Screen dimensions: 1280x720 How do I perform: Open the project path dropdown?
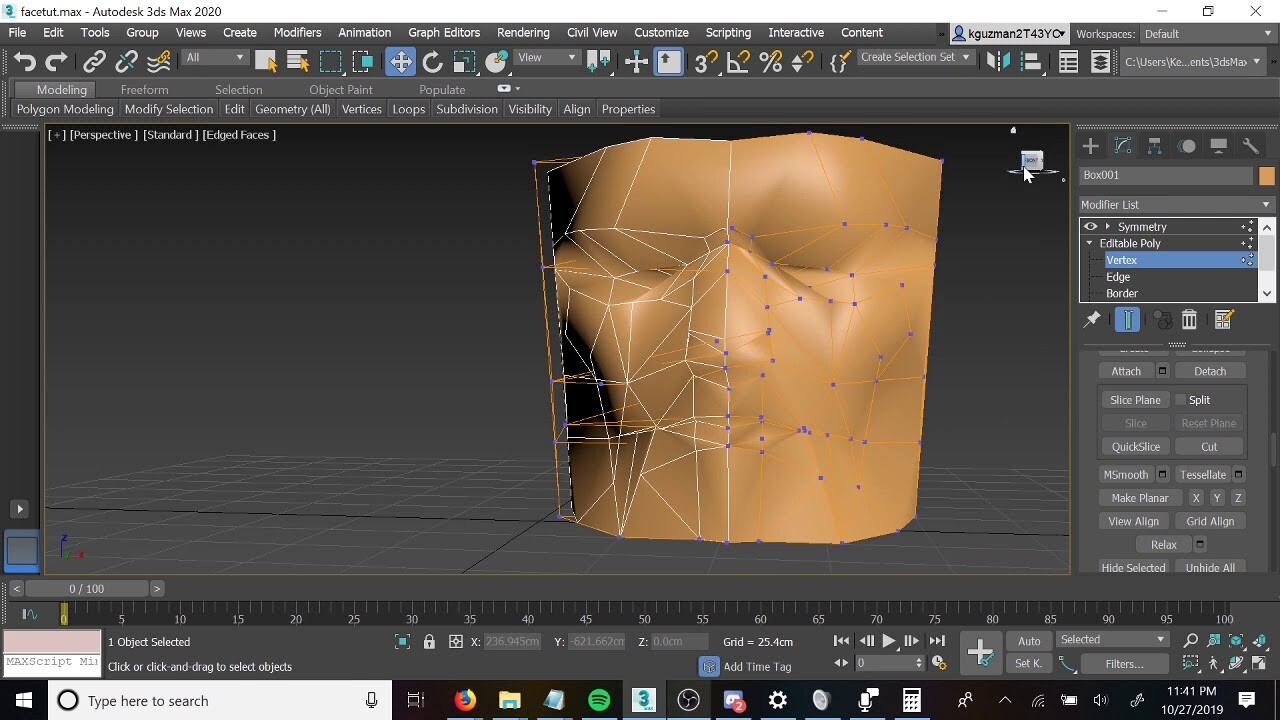(1192, 62)
